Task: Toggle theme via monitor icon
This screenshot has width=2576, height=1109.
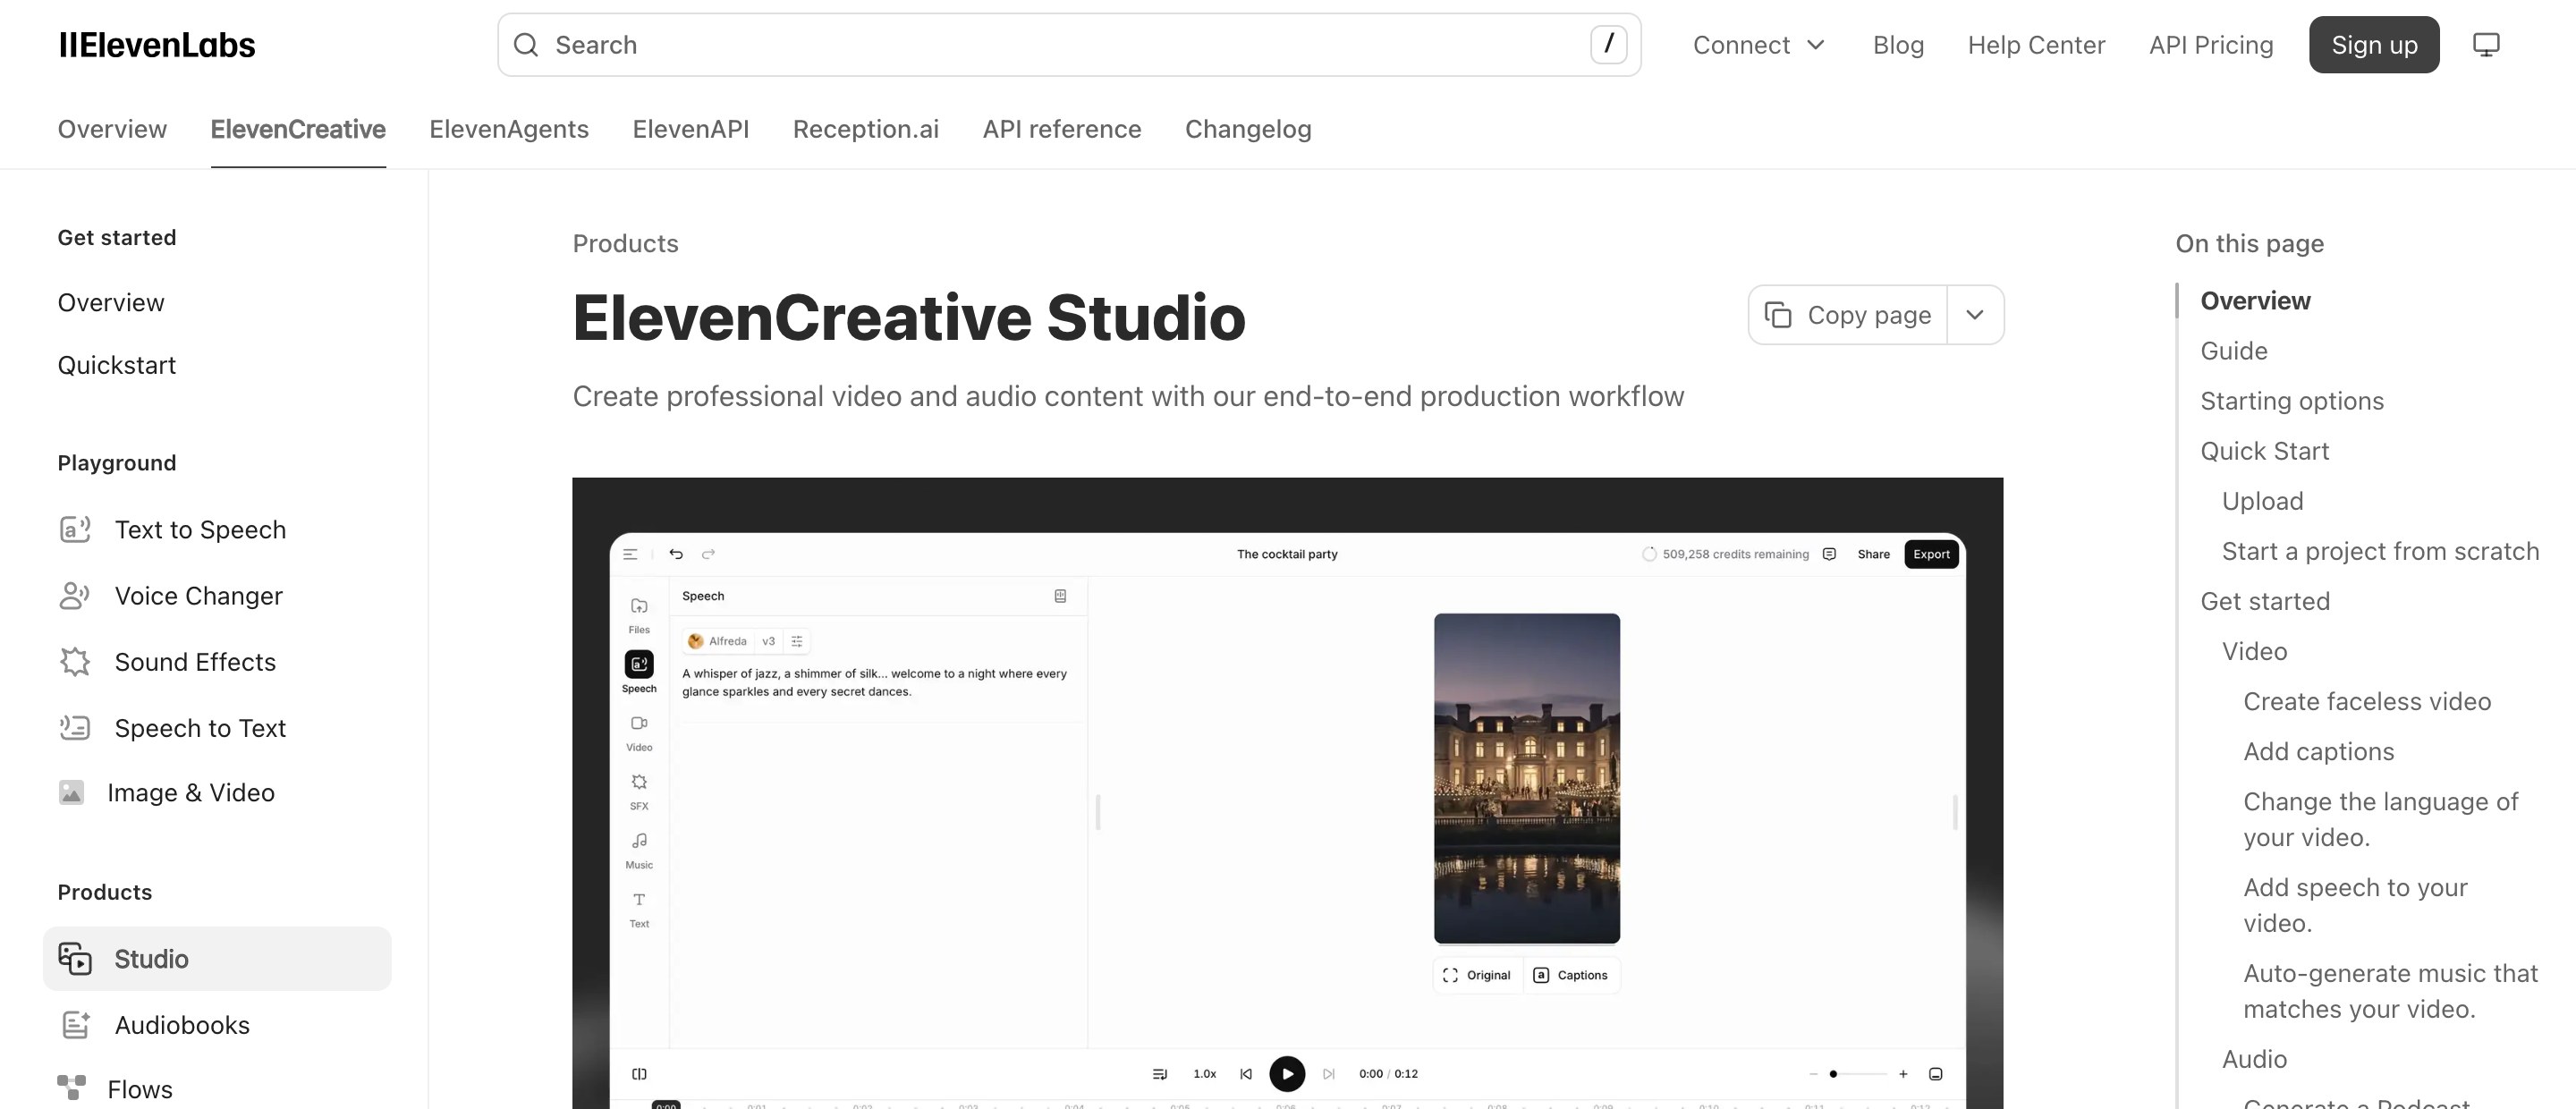Action: click(x=2486, y=45)
